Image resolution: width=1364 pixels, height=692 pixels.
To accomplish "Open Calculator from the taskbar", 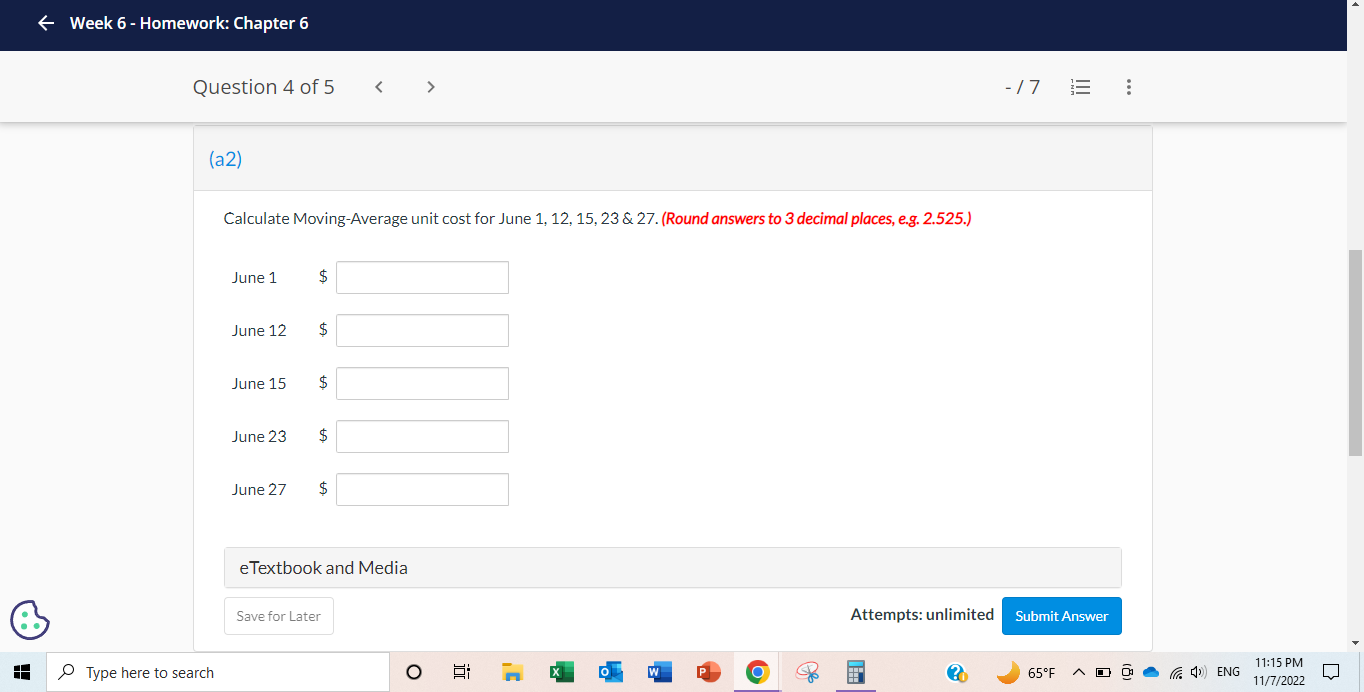I will 855,673.
